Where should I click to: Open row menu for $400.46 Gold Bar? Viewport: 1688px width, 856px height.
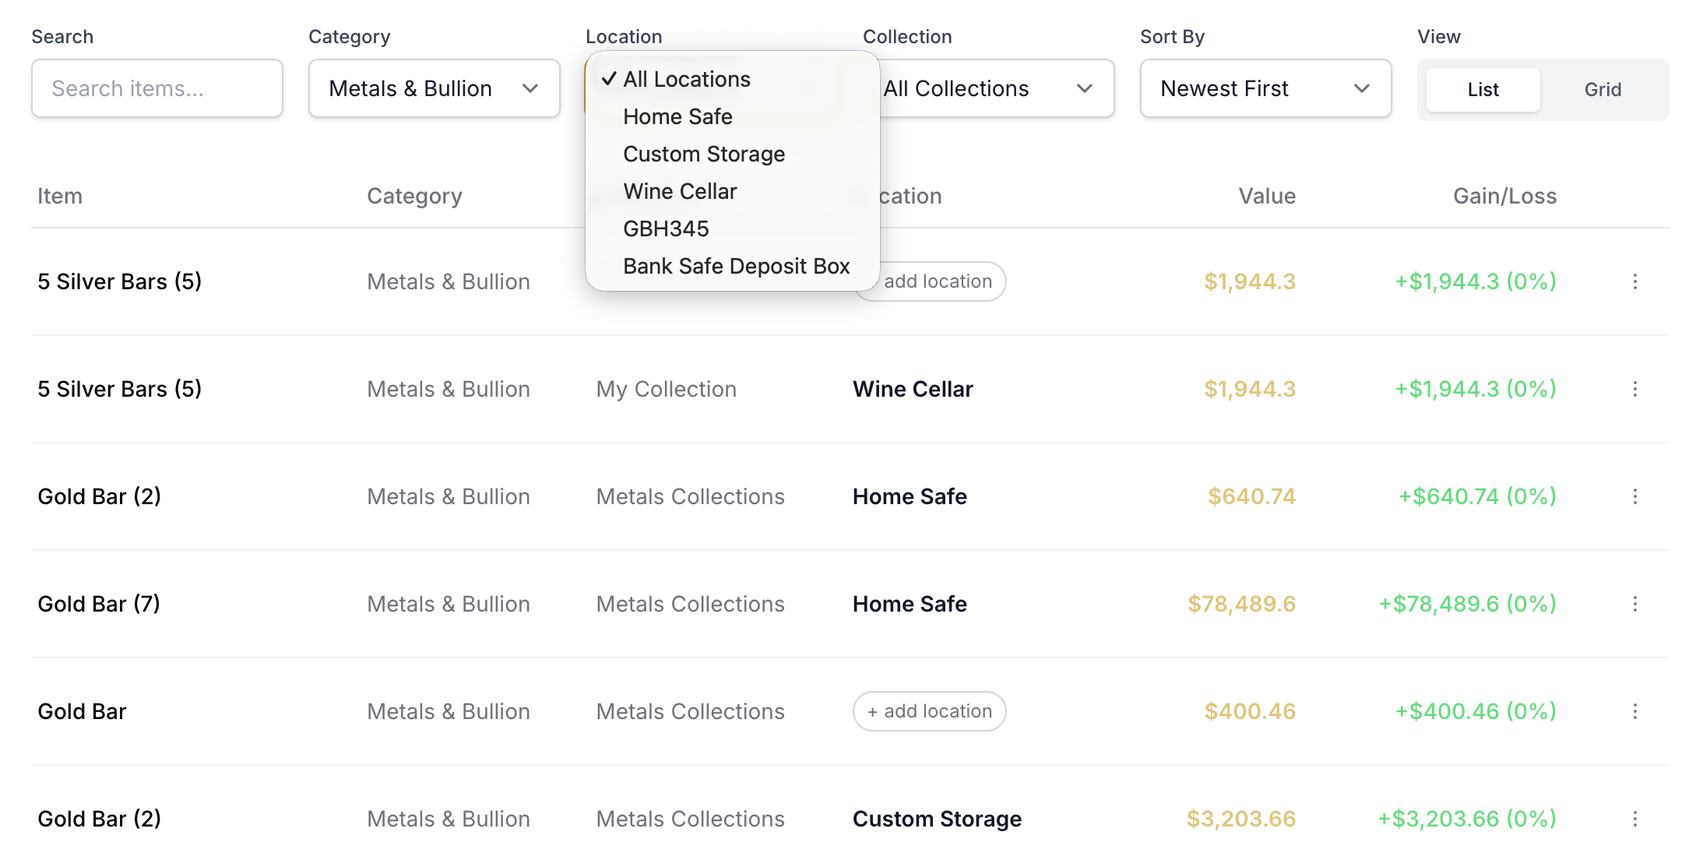(1635, 712)
